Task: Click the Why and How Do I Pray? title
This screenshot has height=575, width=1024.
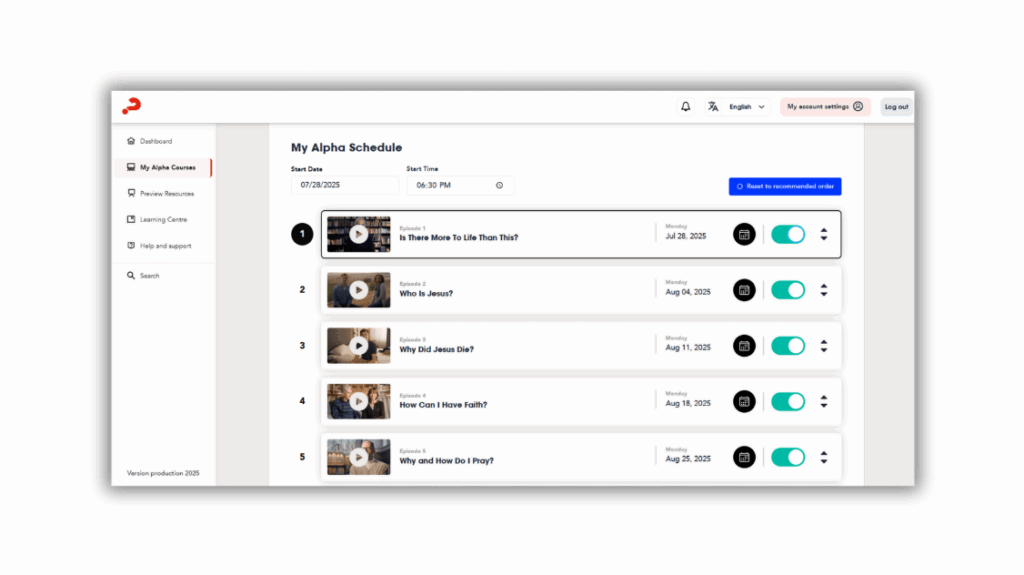Action: (x=446, y=461)
